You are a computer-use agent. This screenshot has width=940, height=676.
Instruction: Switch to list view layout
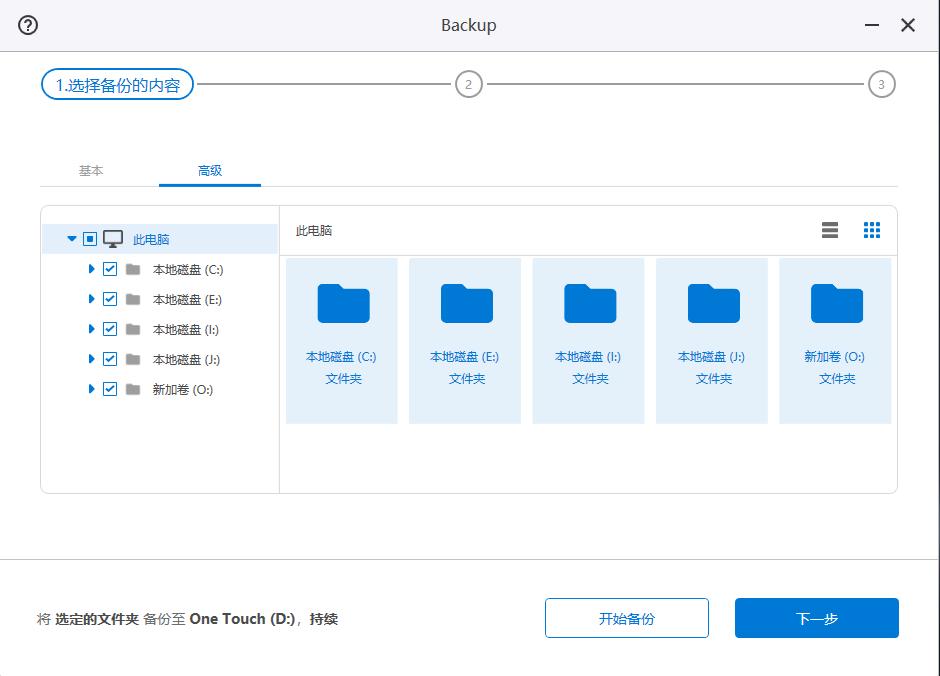coord(829,230)
